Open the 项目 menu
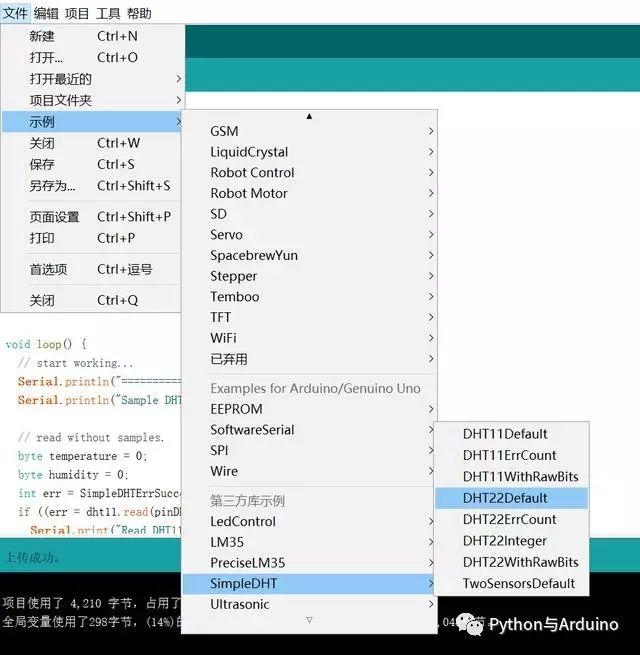Viewport: 640px width, 655px height. (x=77, y=13)
